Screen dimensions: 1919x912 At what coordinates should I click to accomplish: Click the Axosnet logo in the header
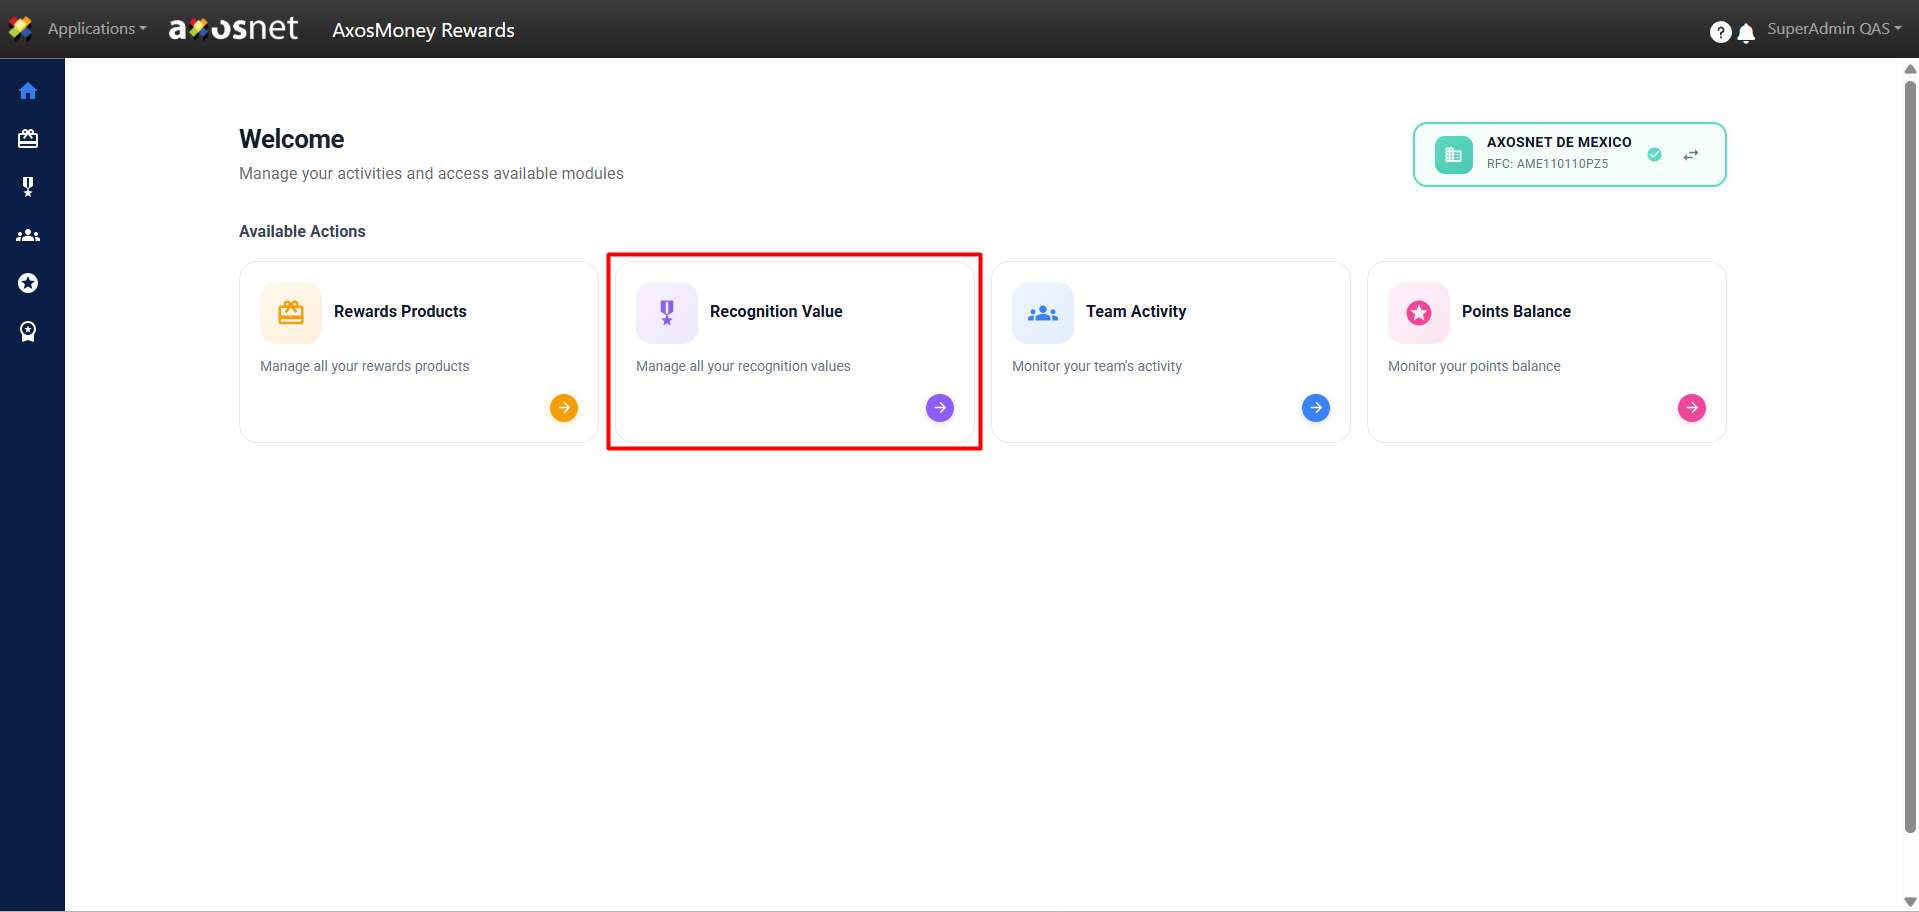234,29
